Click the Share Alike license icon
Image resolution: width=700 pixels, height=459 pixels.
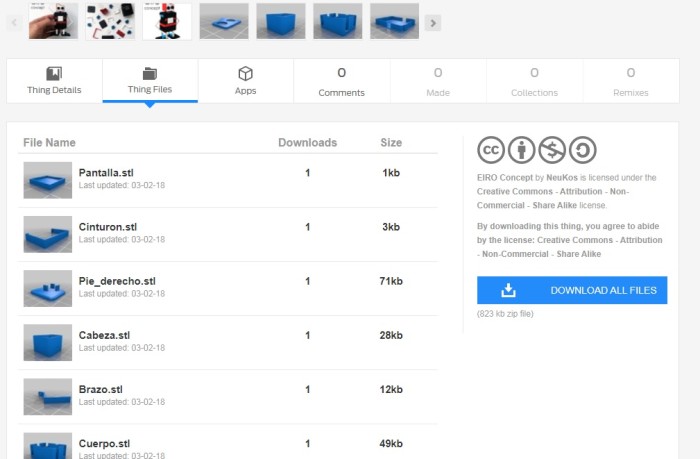pos(582,150)
